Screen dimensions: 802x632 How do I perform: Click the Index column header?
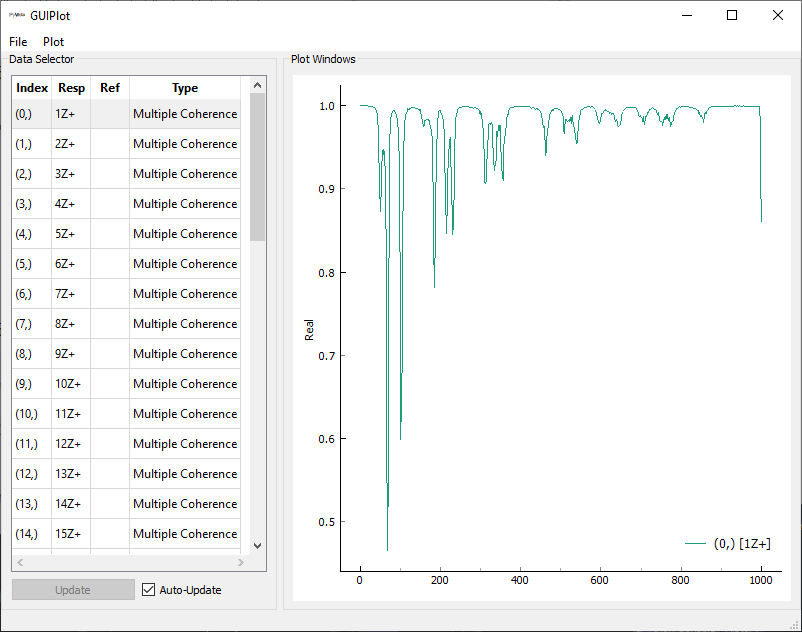coord(32,88)
